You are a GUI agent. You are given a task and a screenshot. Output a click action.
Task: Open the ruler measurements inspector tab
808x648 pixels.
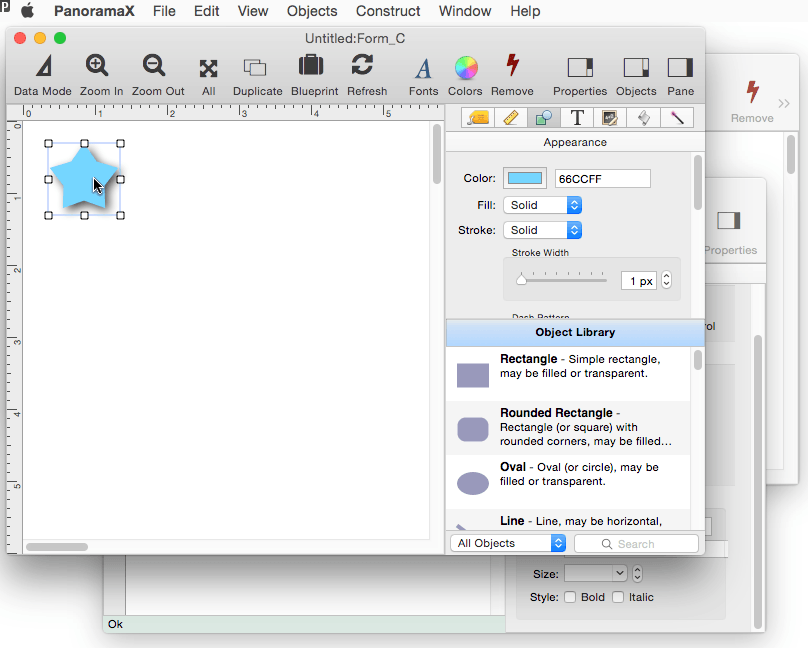click(x=511, y=118)
